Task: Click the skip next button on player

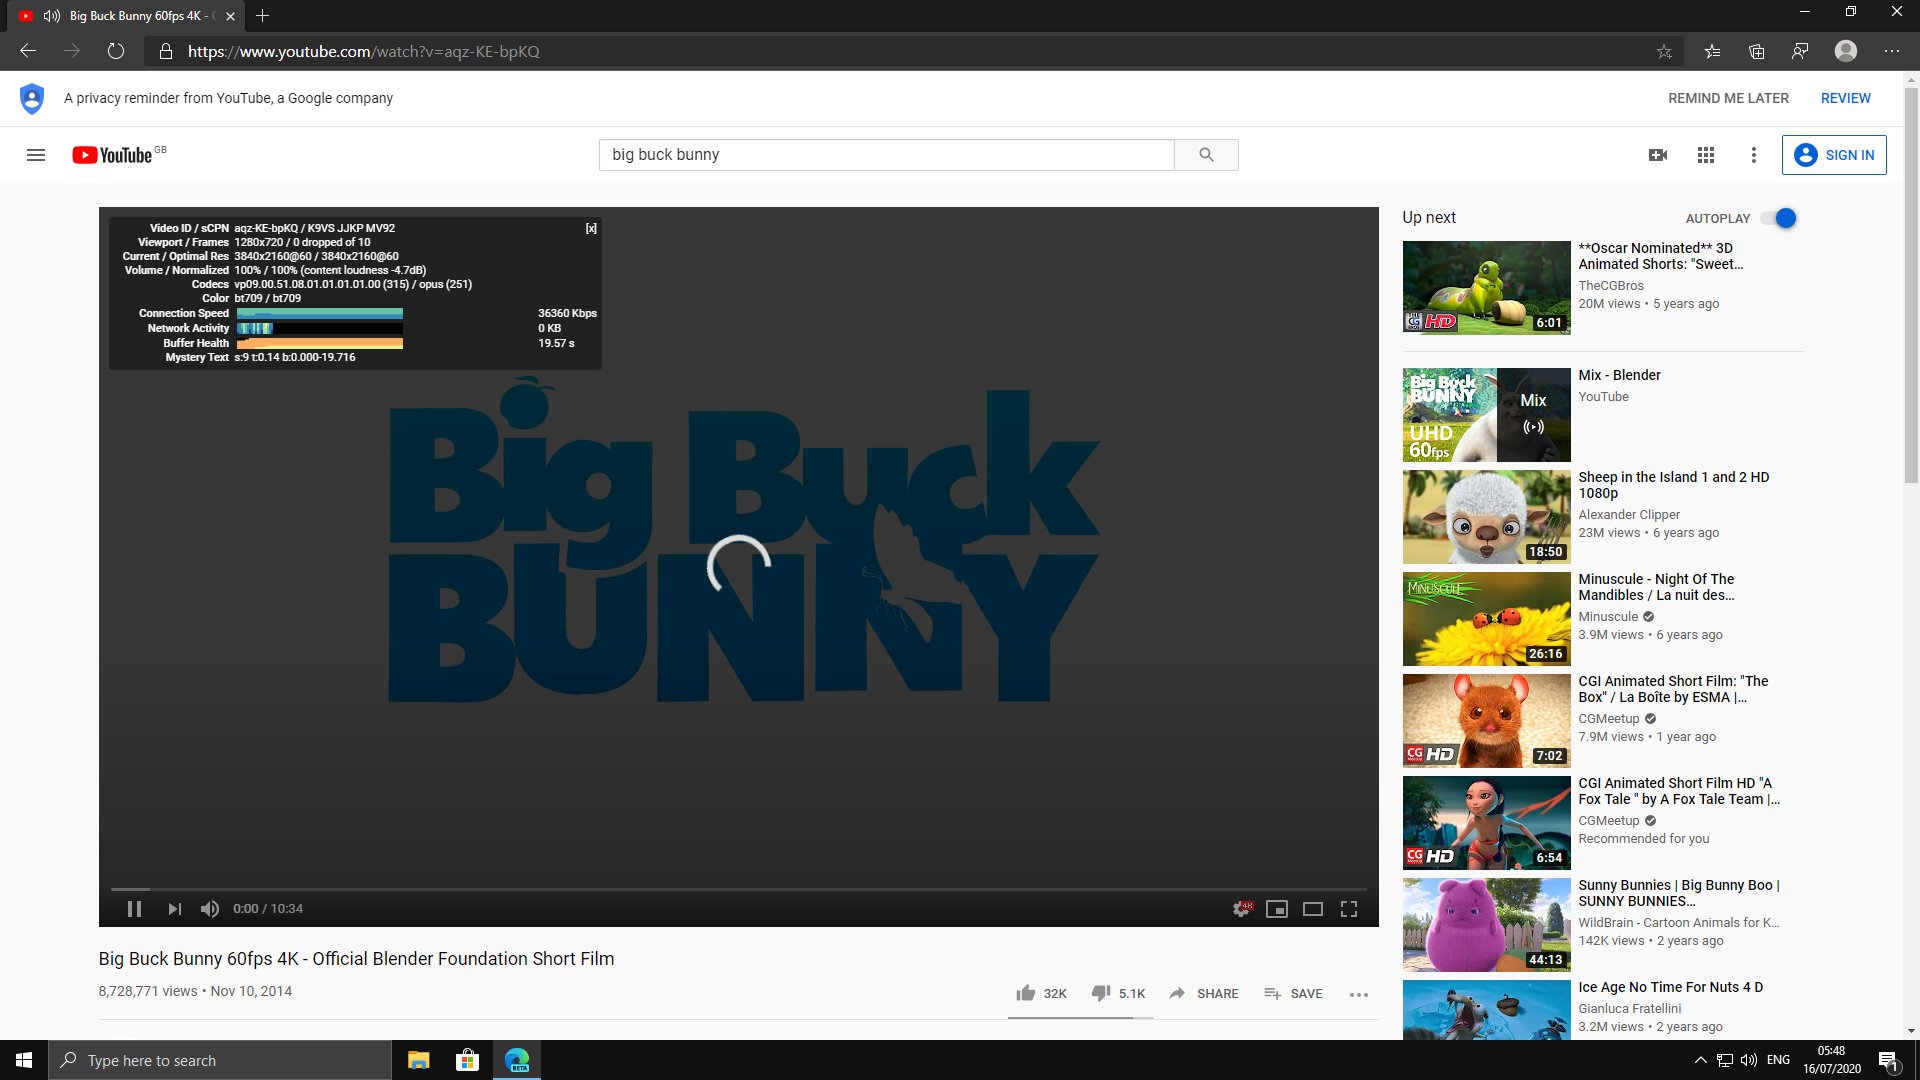Action: click(173, 909)
